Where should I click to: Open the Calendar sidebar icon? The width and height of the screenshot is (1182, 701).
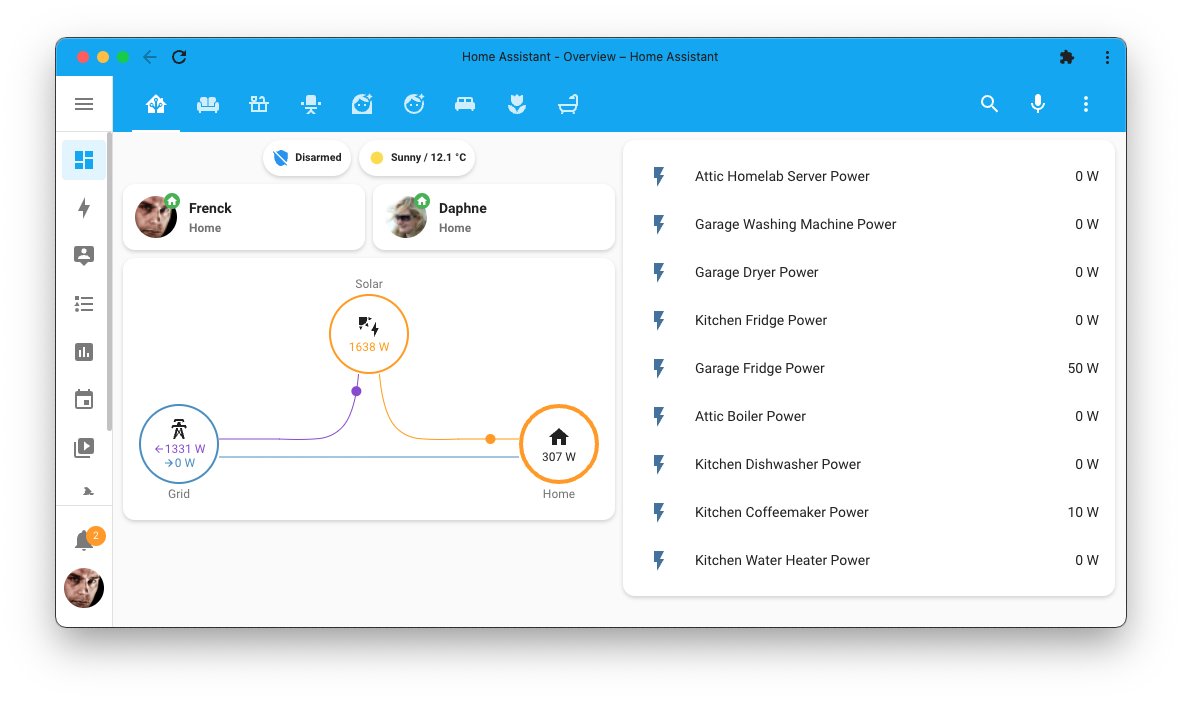(84, 399)
